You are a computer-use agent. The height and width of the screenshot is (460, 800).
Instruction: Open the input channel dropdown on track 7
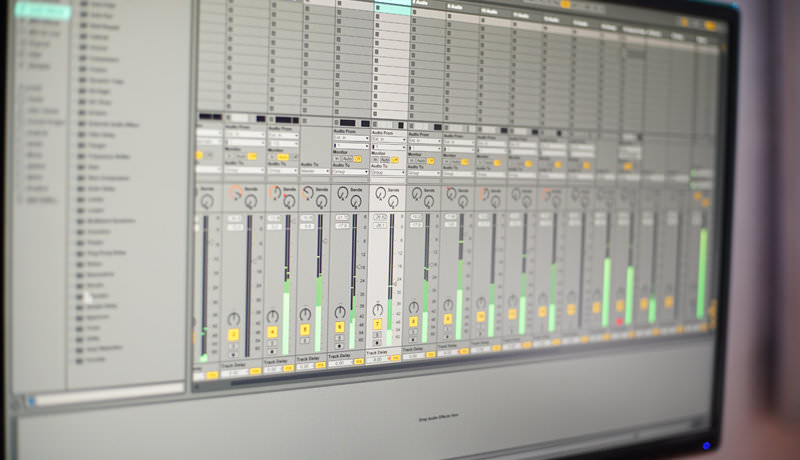[x=388, y=147]
